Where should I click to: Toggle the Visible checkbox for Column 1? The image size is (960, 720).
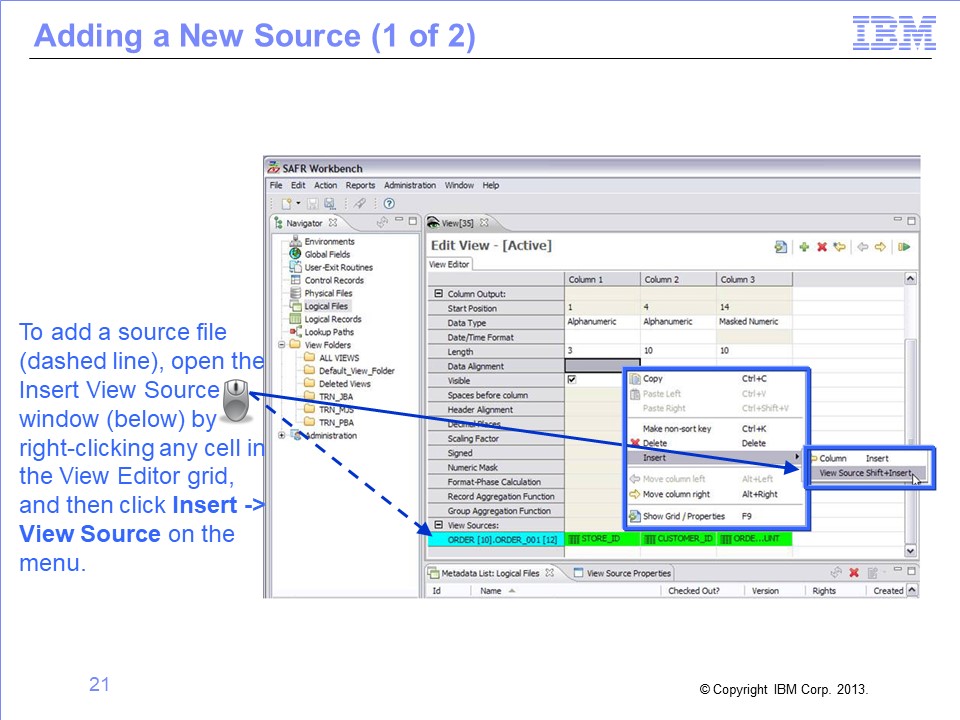(572, 380)
